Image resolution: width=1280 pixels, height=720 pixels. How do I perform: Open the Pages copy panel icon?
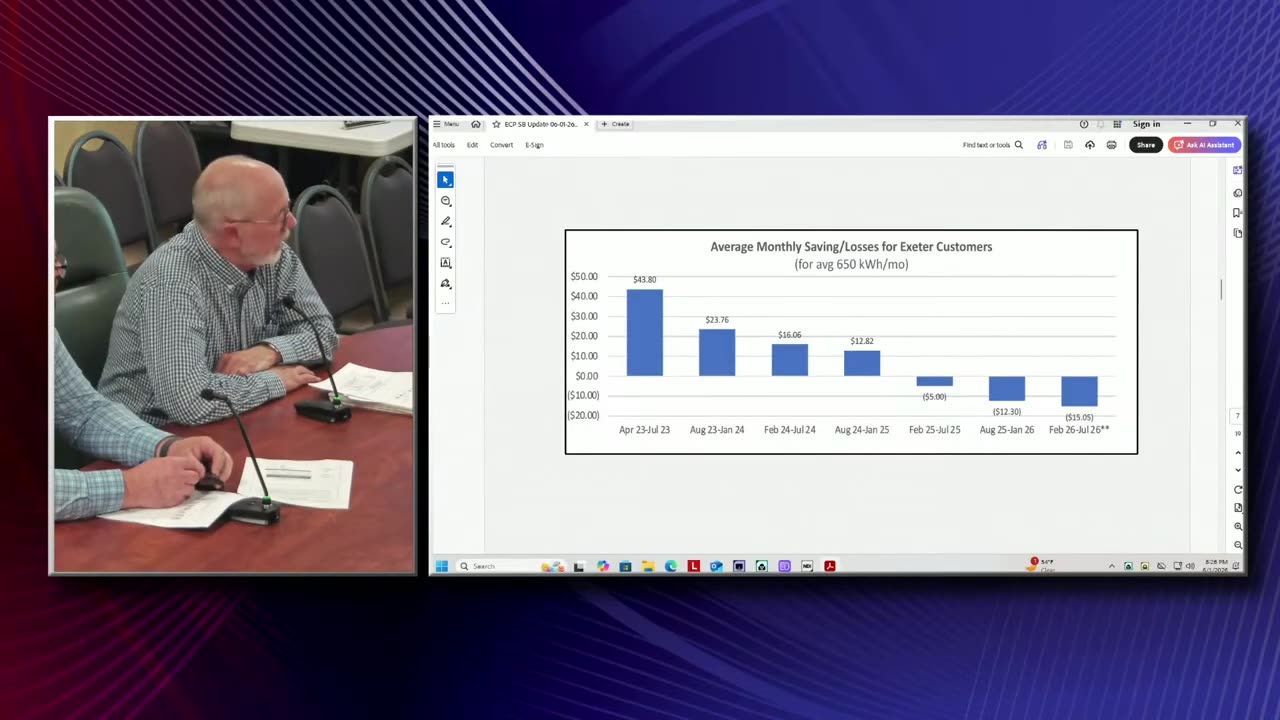pos(1238,233)
